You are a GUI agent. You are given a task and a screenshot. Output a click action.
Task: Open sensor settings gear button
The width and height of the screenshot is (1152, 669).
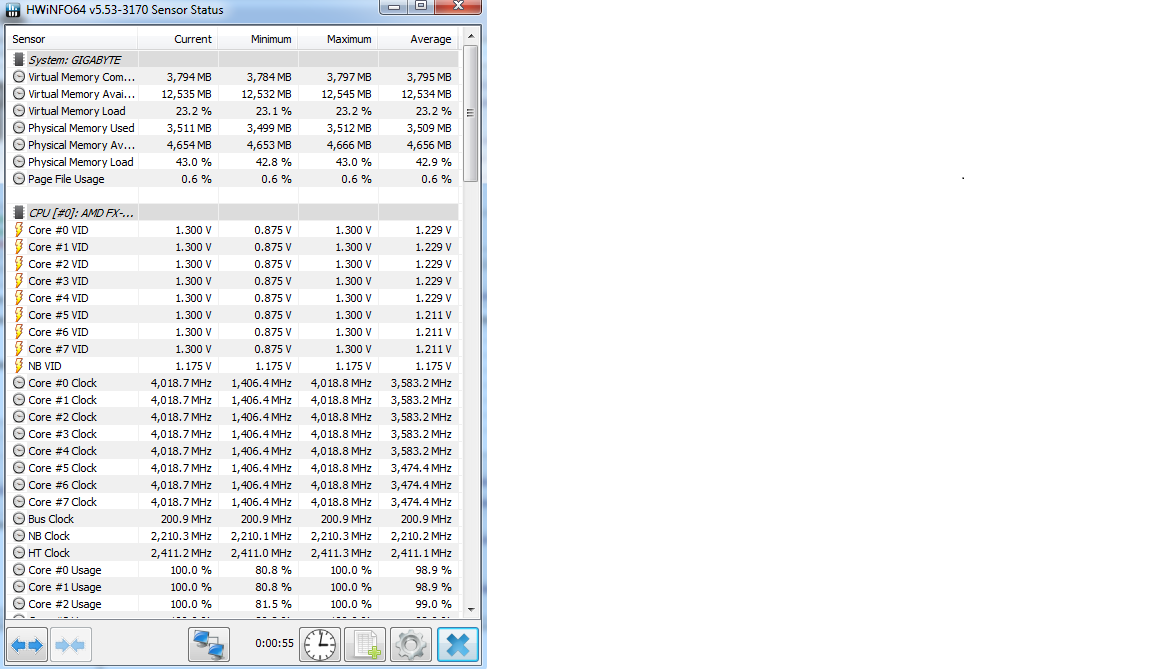[x=411, y=645]
